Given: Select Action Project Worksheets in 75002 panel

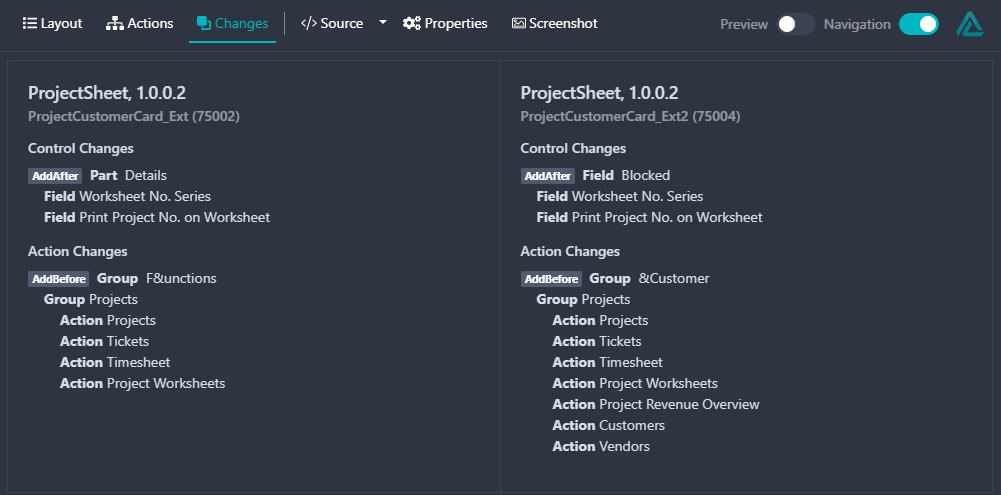Looking at the screenshot, I should (142, 383).
